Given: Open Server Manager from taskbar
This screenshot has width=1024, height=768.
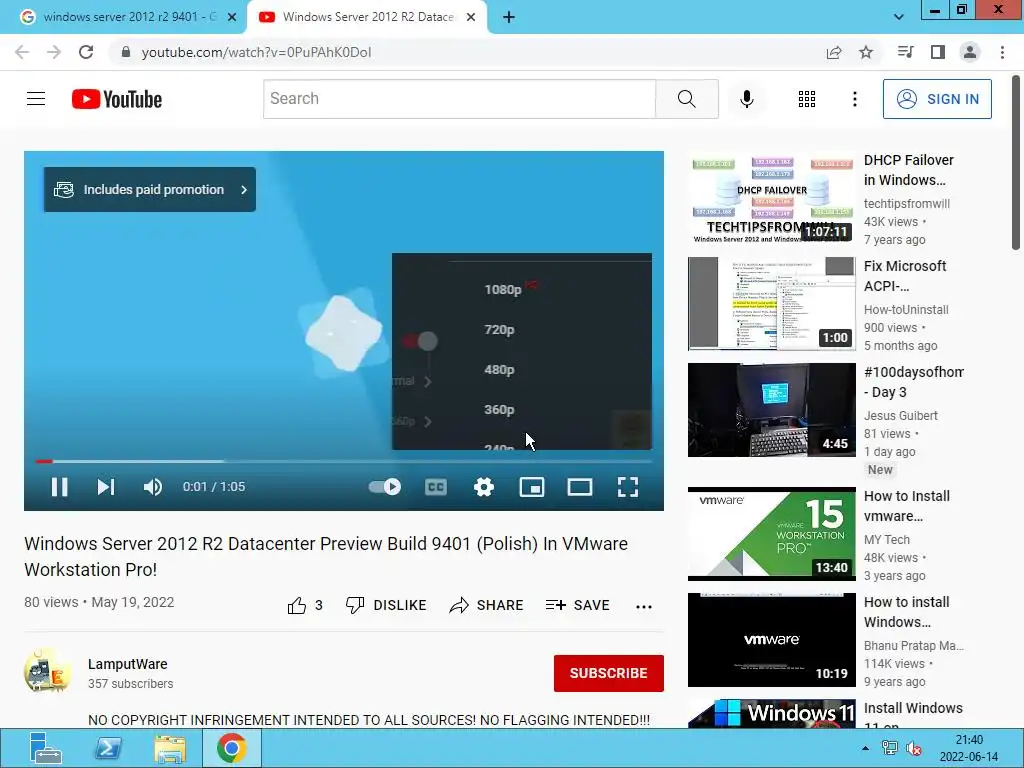Looking at the screenshot, I should [45, 748].
